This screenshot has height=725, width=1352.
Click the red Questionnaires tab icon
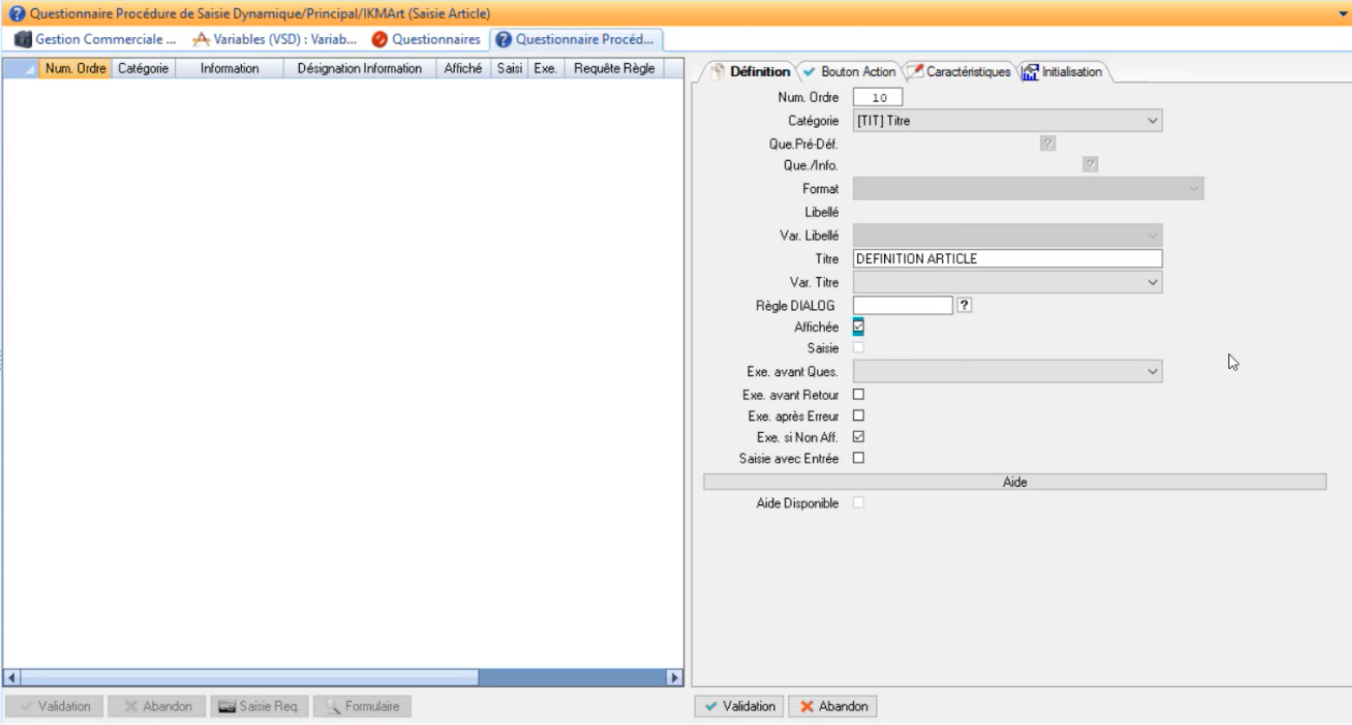379,40
